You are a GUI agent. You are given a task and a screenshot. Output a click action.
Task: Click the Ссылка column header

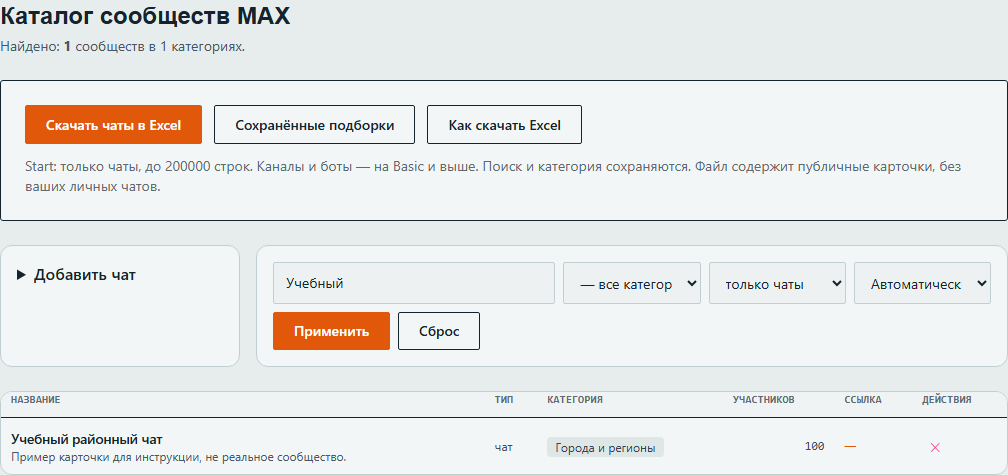tap(863, 400)
